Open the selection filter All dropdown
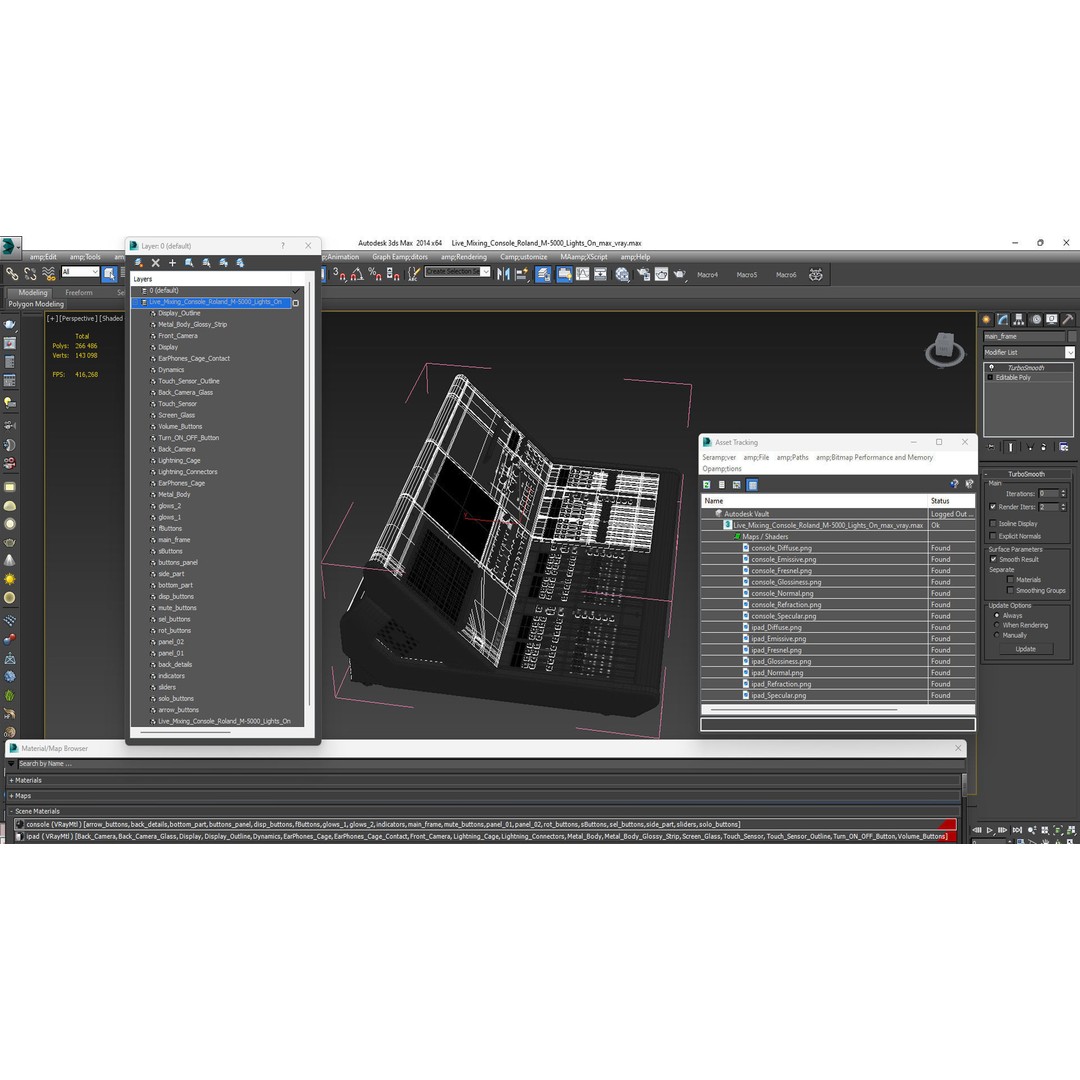The image size is (1080, 1080). (80, 272)
